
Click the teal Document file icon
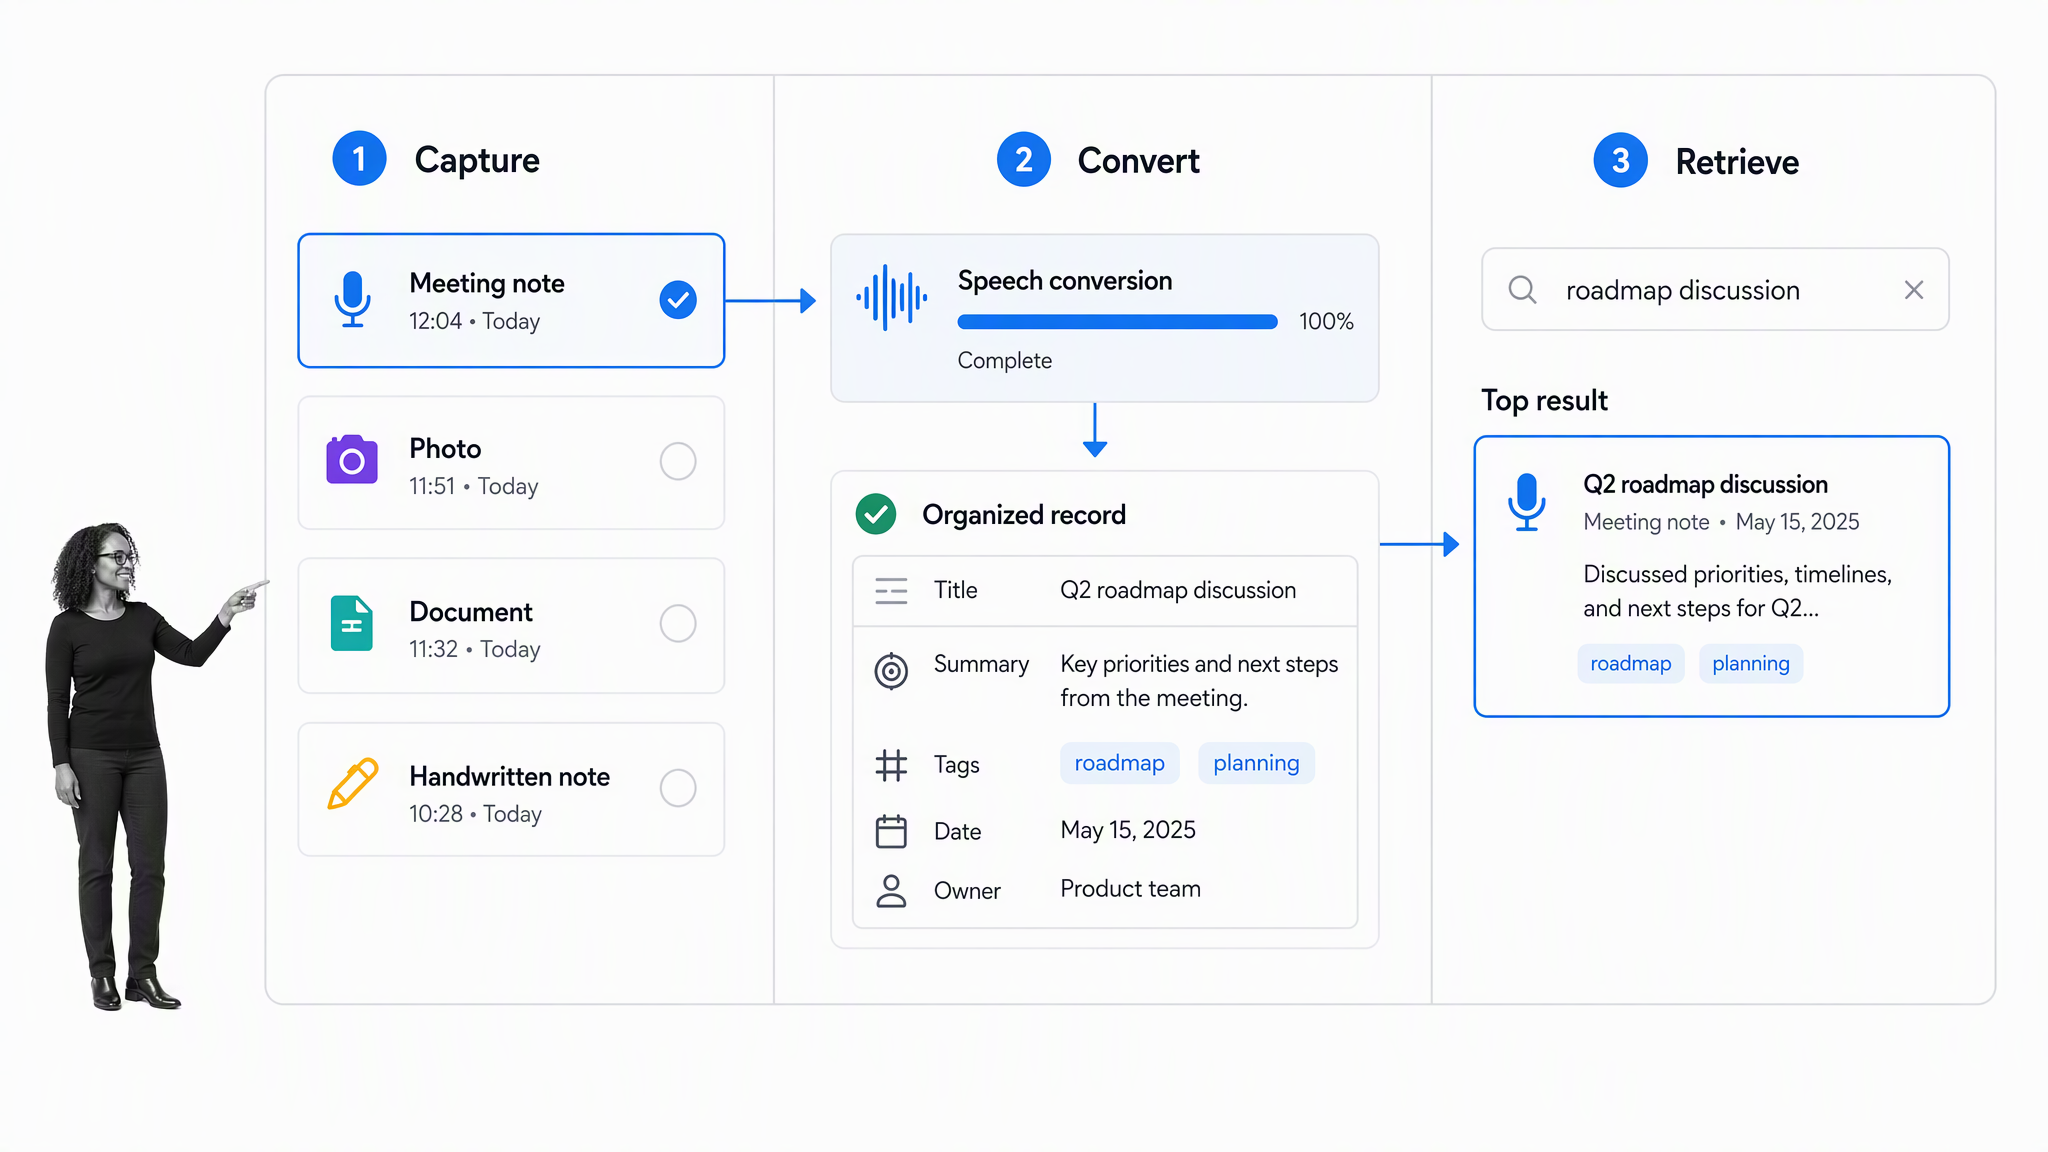[352, 623]
